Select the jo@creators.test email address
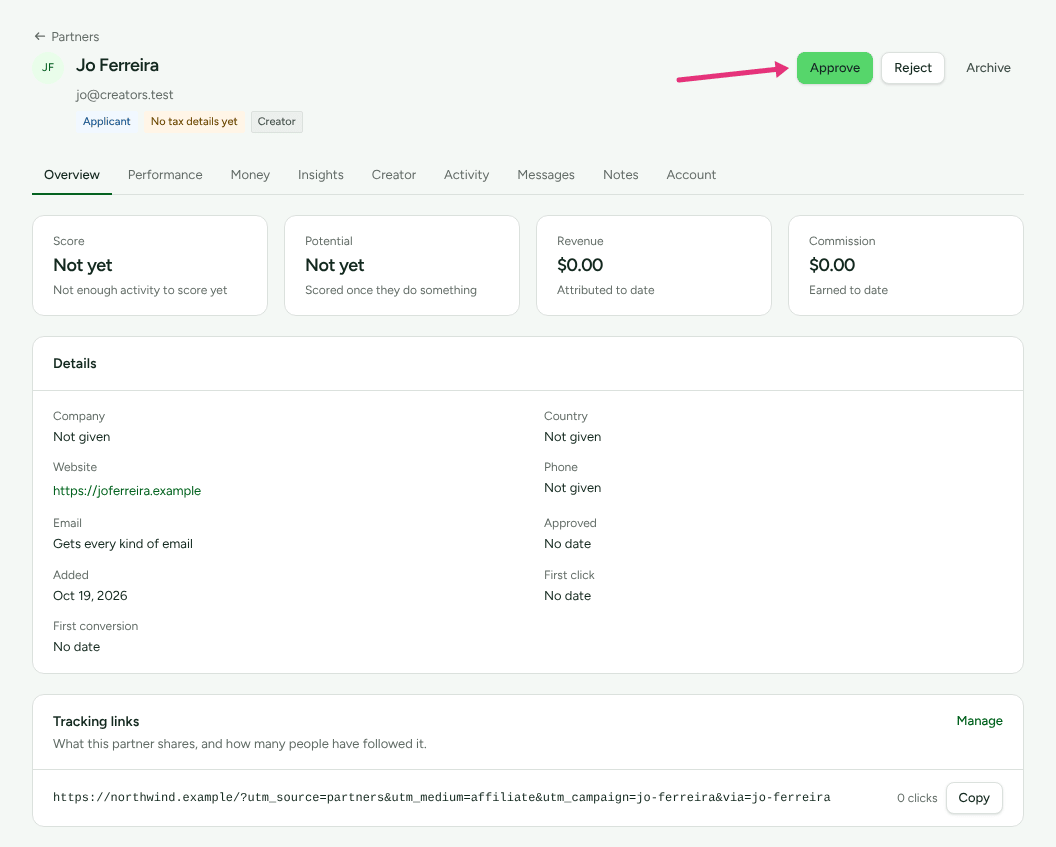Screen dimensions: 1056x847 [x=125, y=95]
